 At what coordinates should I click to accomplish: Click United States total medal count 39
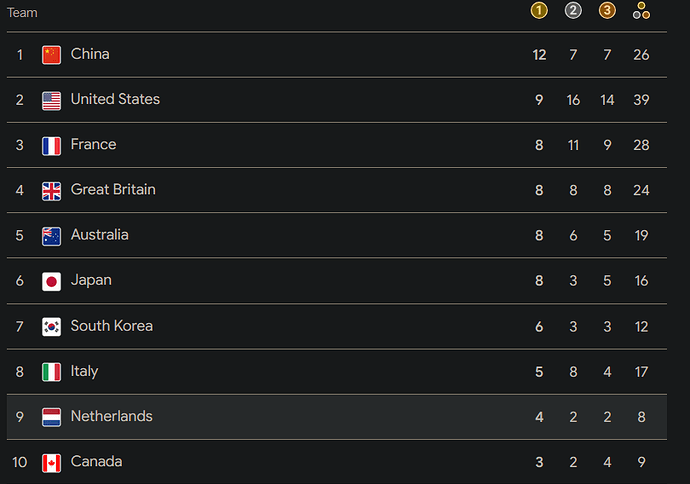(x=641, y=100)
